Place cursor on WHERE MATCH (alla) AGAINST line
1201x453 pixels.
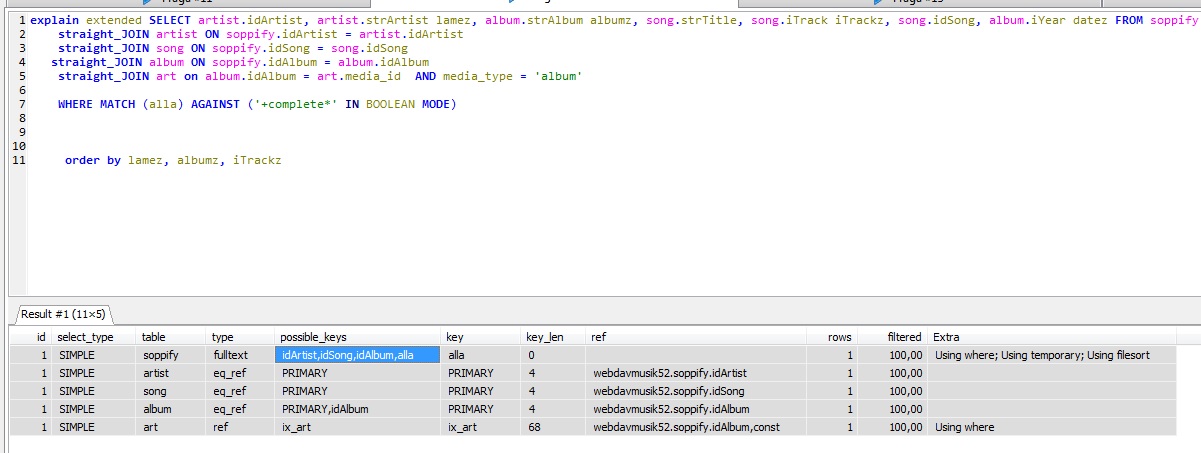(257, 104)
